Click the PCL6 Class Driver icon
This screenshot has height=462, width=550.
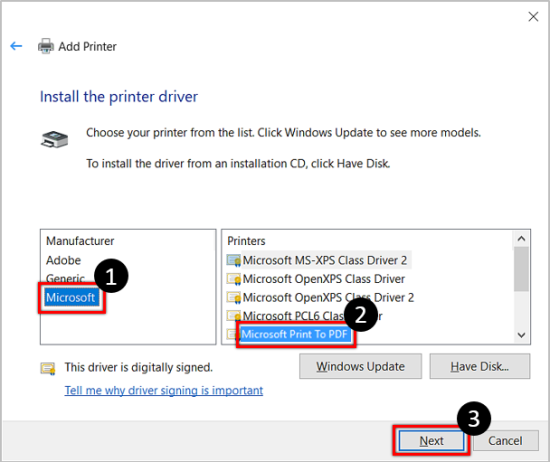(x=234, y=316)
